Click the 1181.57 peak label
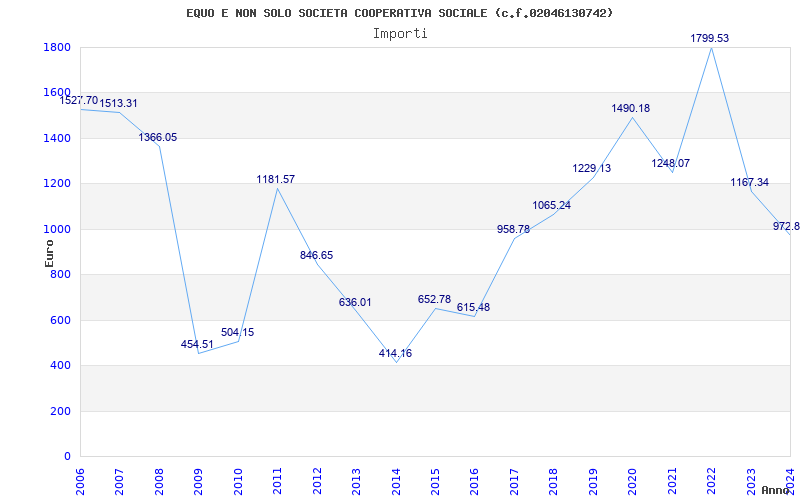Image resolution: width=800 pixels, height=500 pixels. [276, 180]
